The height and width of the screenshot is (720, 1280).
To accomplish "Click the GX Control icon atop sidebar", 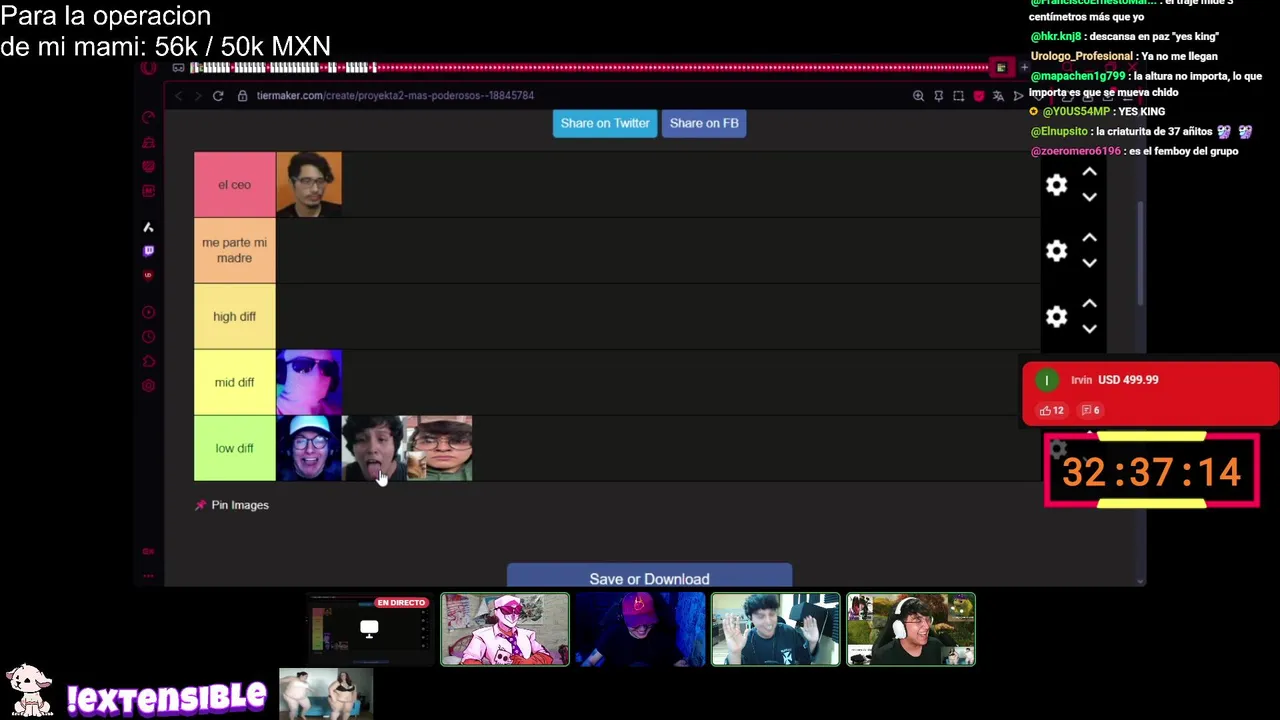I will (148, 118).
